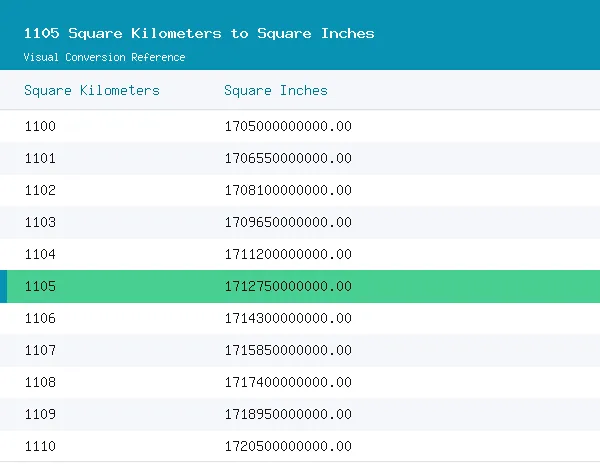Click the 'Square Kilometers' column header

[x=92, y=90]
